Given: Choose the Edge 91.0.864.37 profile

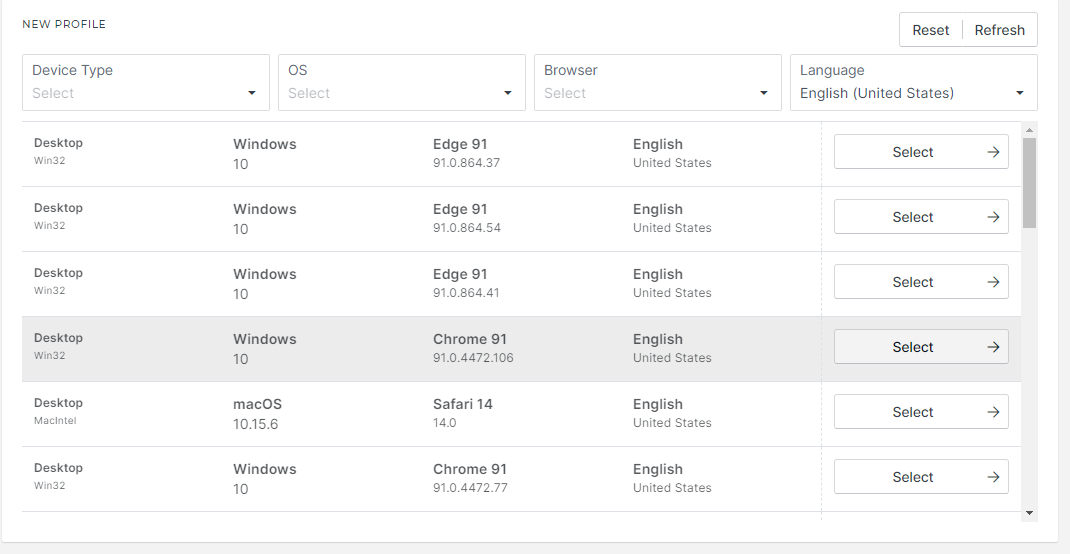Looking at the screenshot, I should tap(912, 152).
